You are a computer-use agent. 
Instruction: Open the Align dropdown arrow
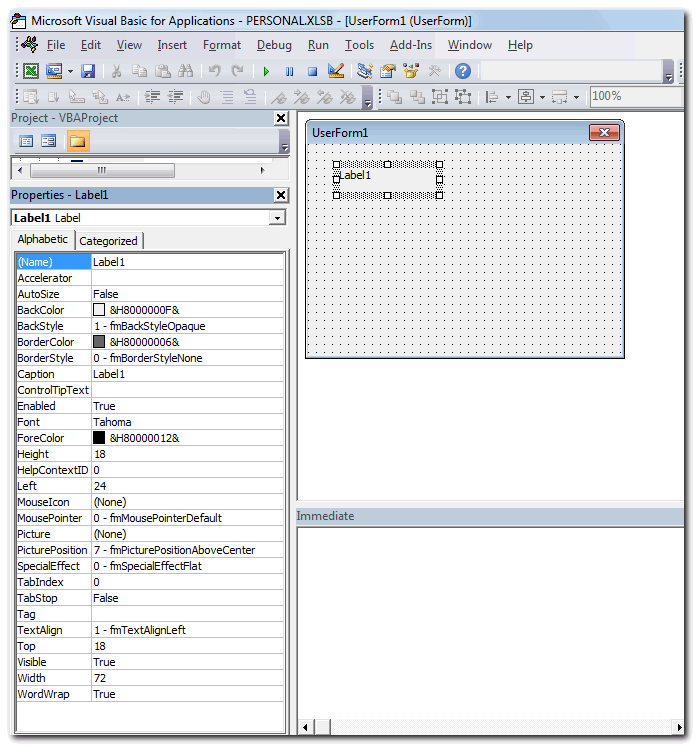[508, 98]
